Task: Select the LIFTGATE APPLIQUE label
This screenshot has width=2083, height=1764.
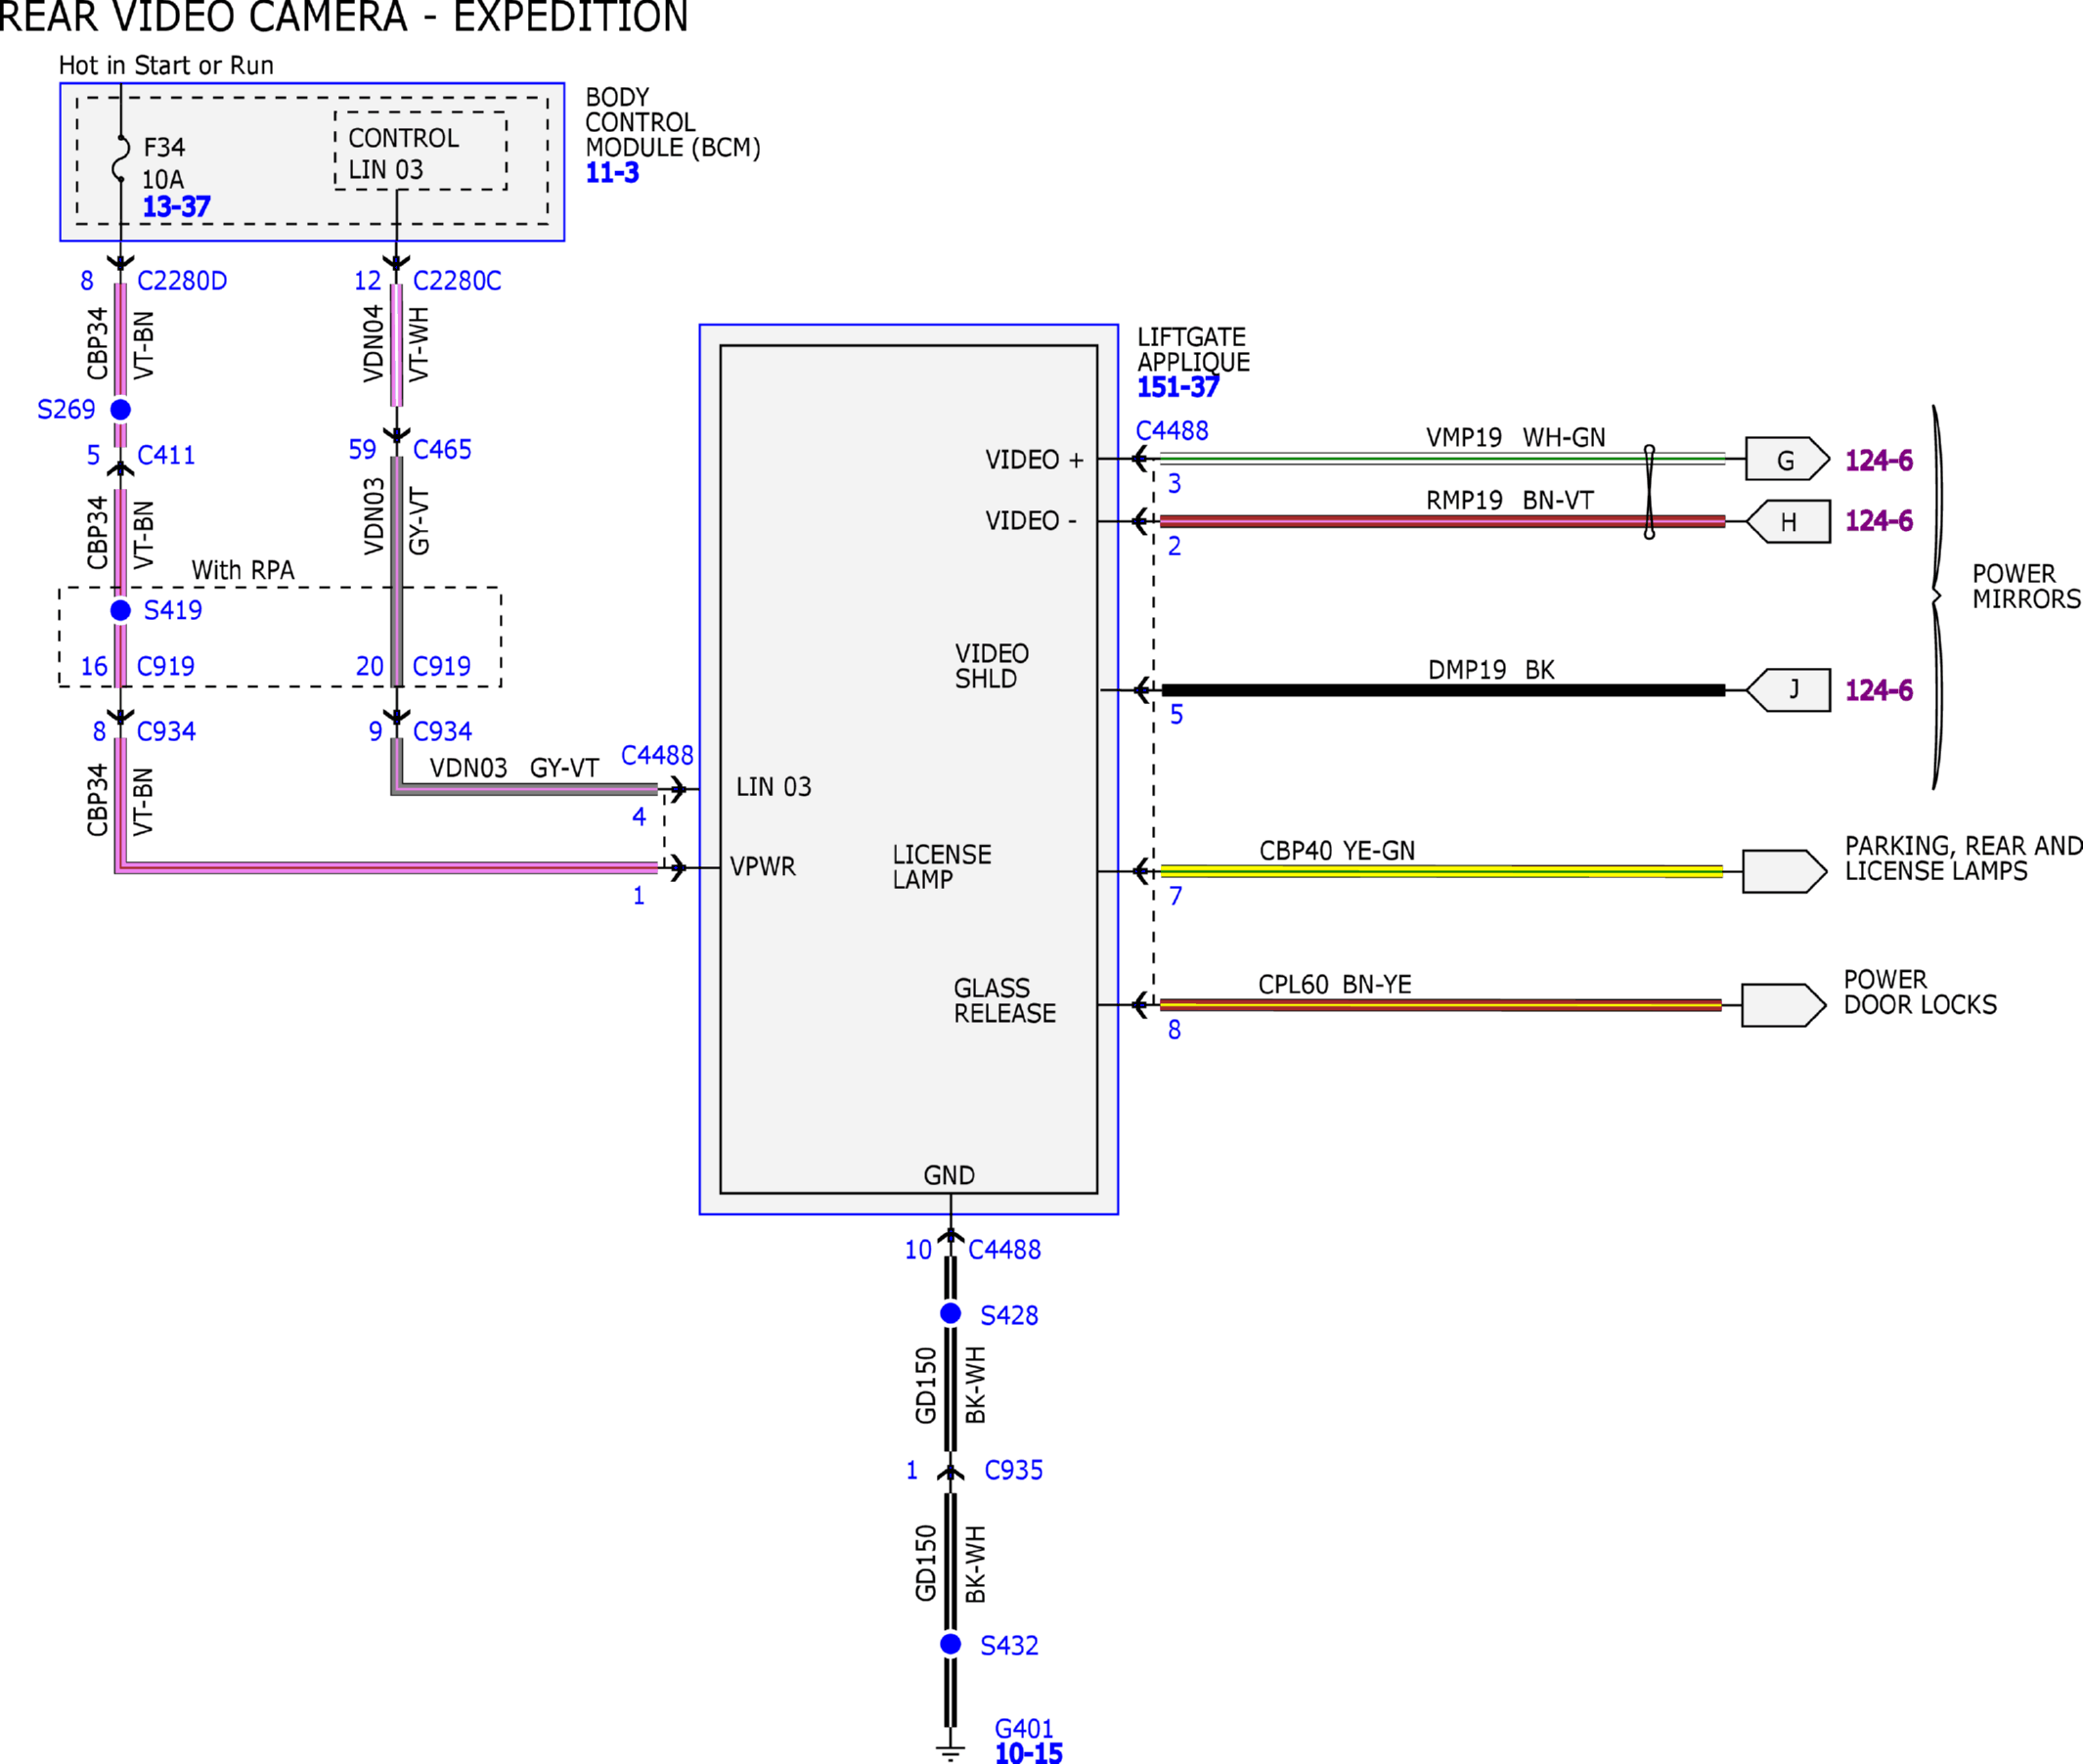Action: coord(1194,350)
